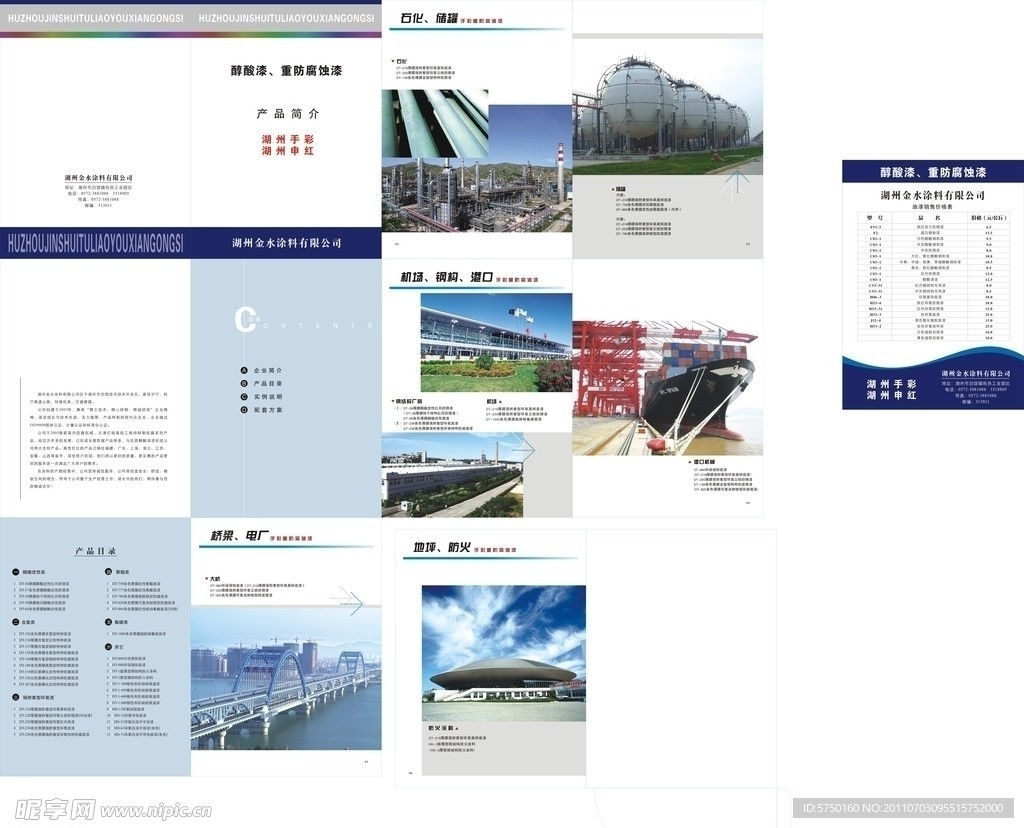
Task: Click the rainbow gradient color strip
Action: tap(190, 34)
